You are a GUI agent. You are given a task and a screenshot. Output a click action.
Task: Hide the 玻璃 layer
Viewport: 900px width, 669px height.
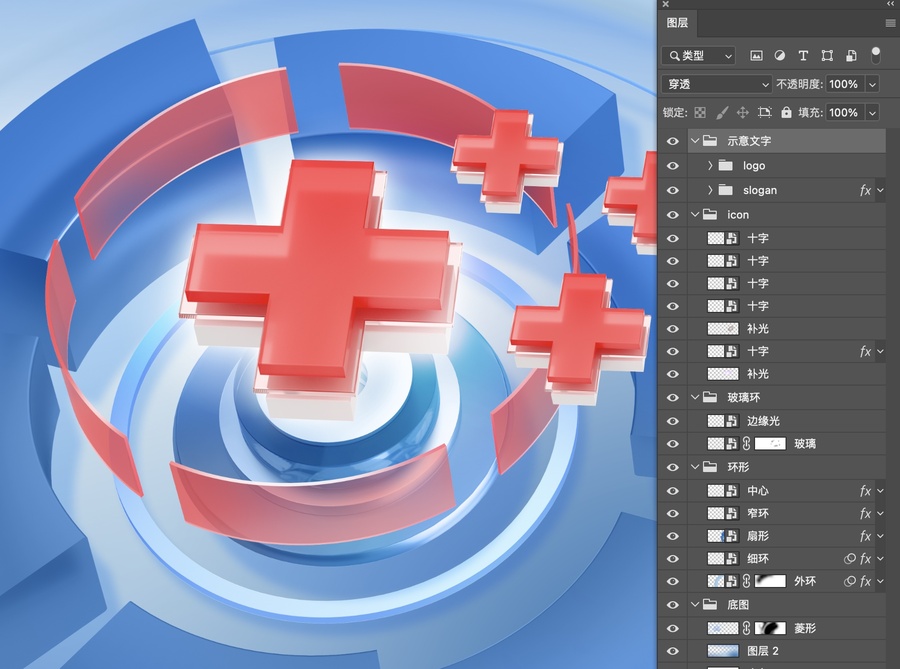click(x=673, y=444)
